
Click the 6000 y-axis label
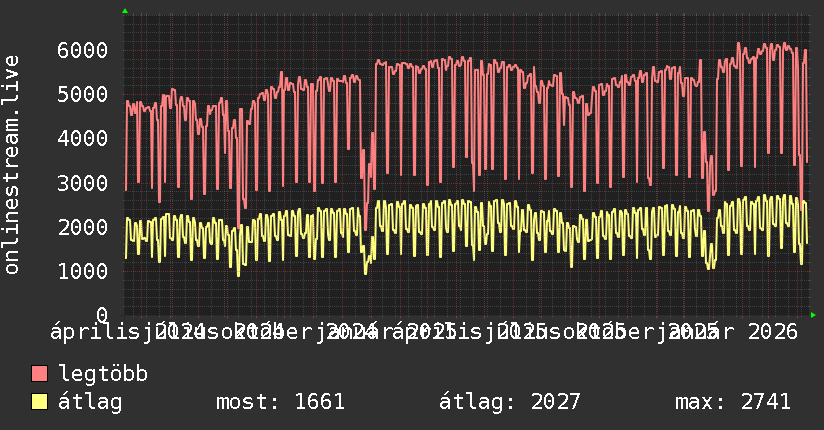point(83,50)
